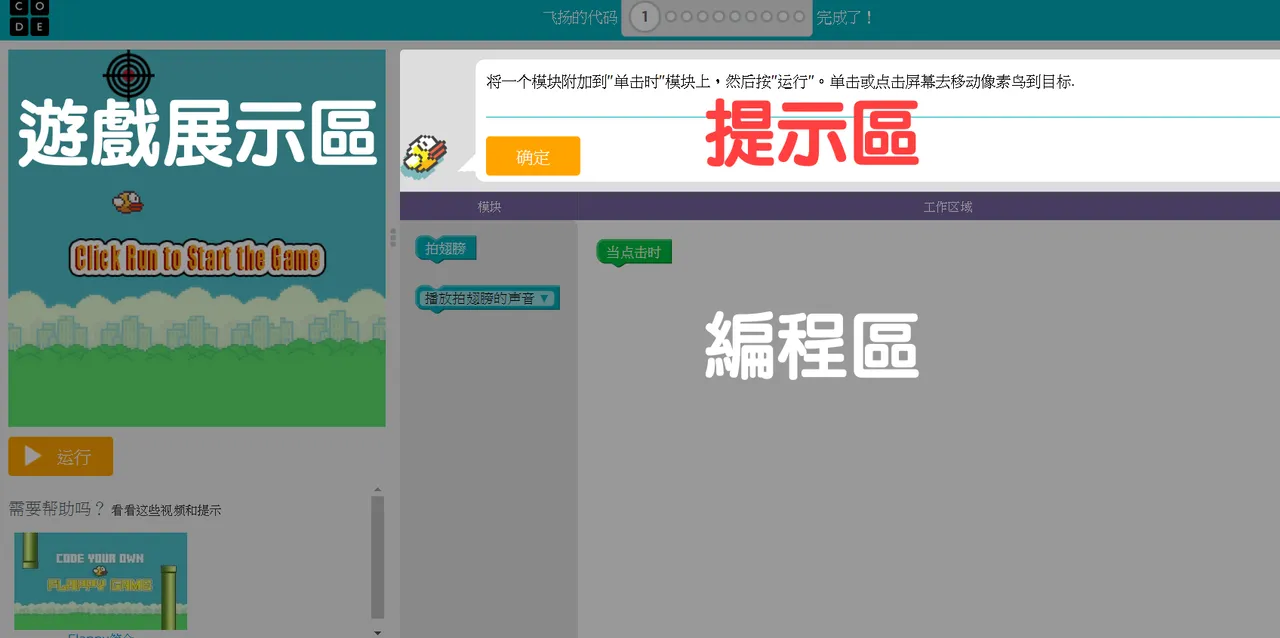This screenshot has height=638, width=1280.
Task: Click the help panel scrollbar up arrow
Action: point(377,489)
